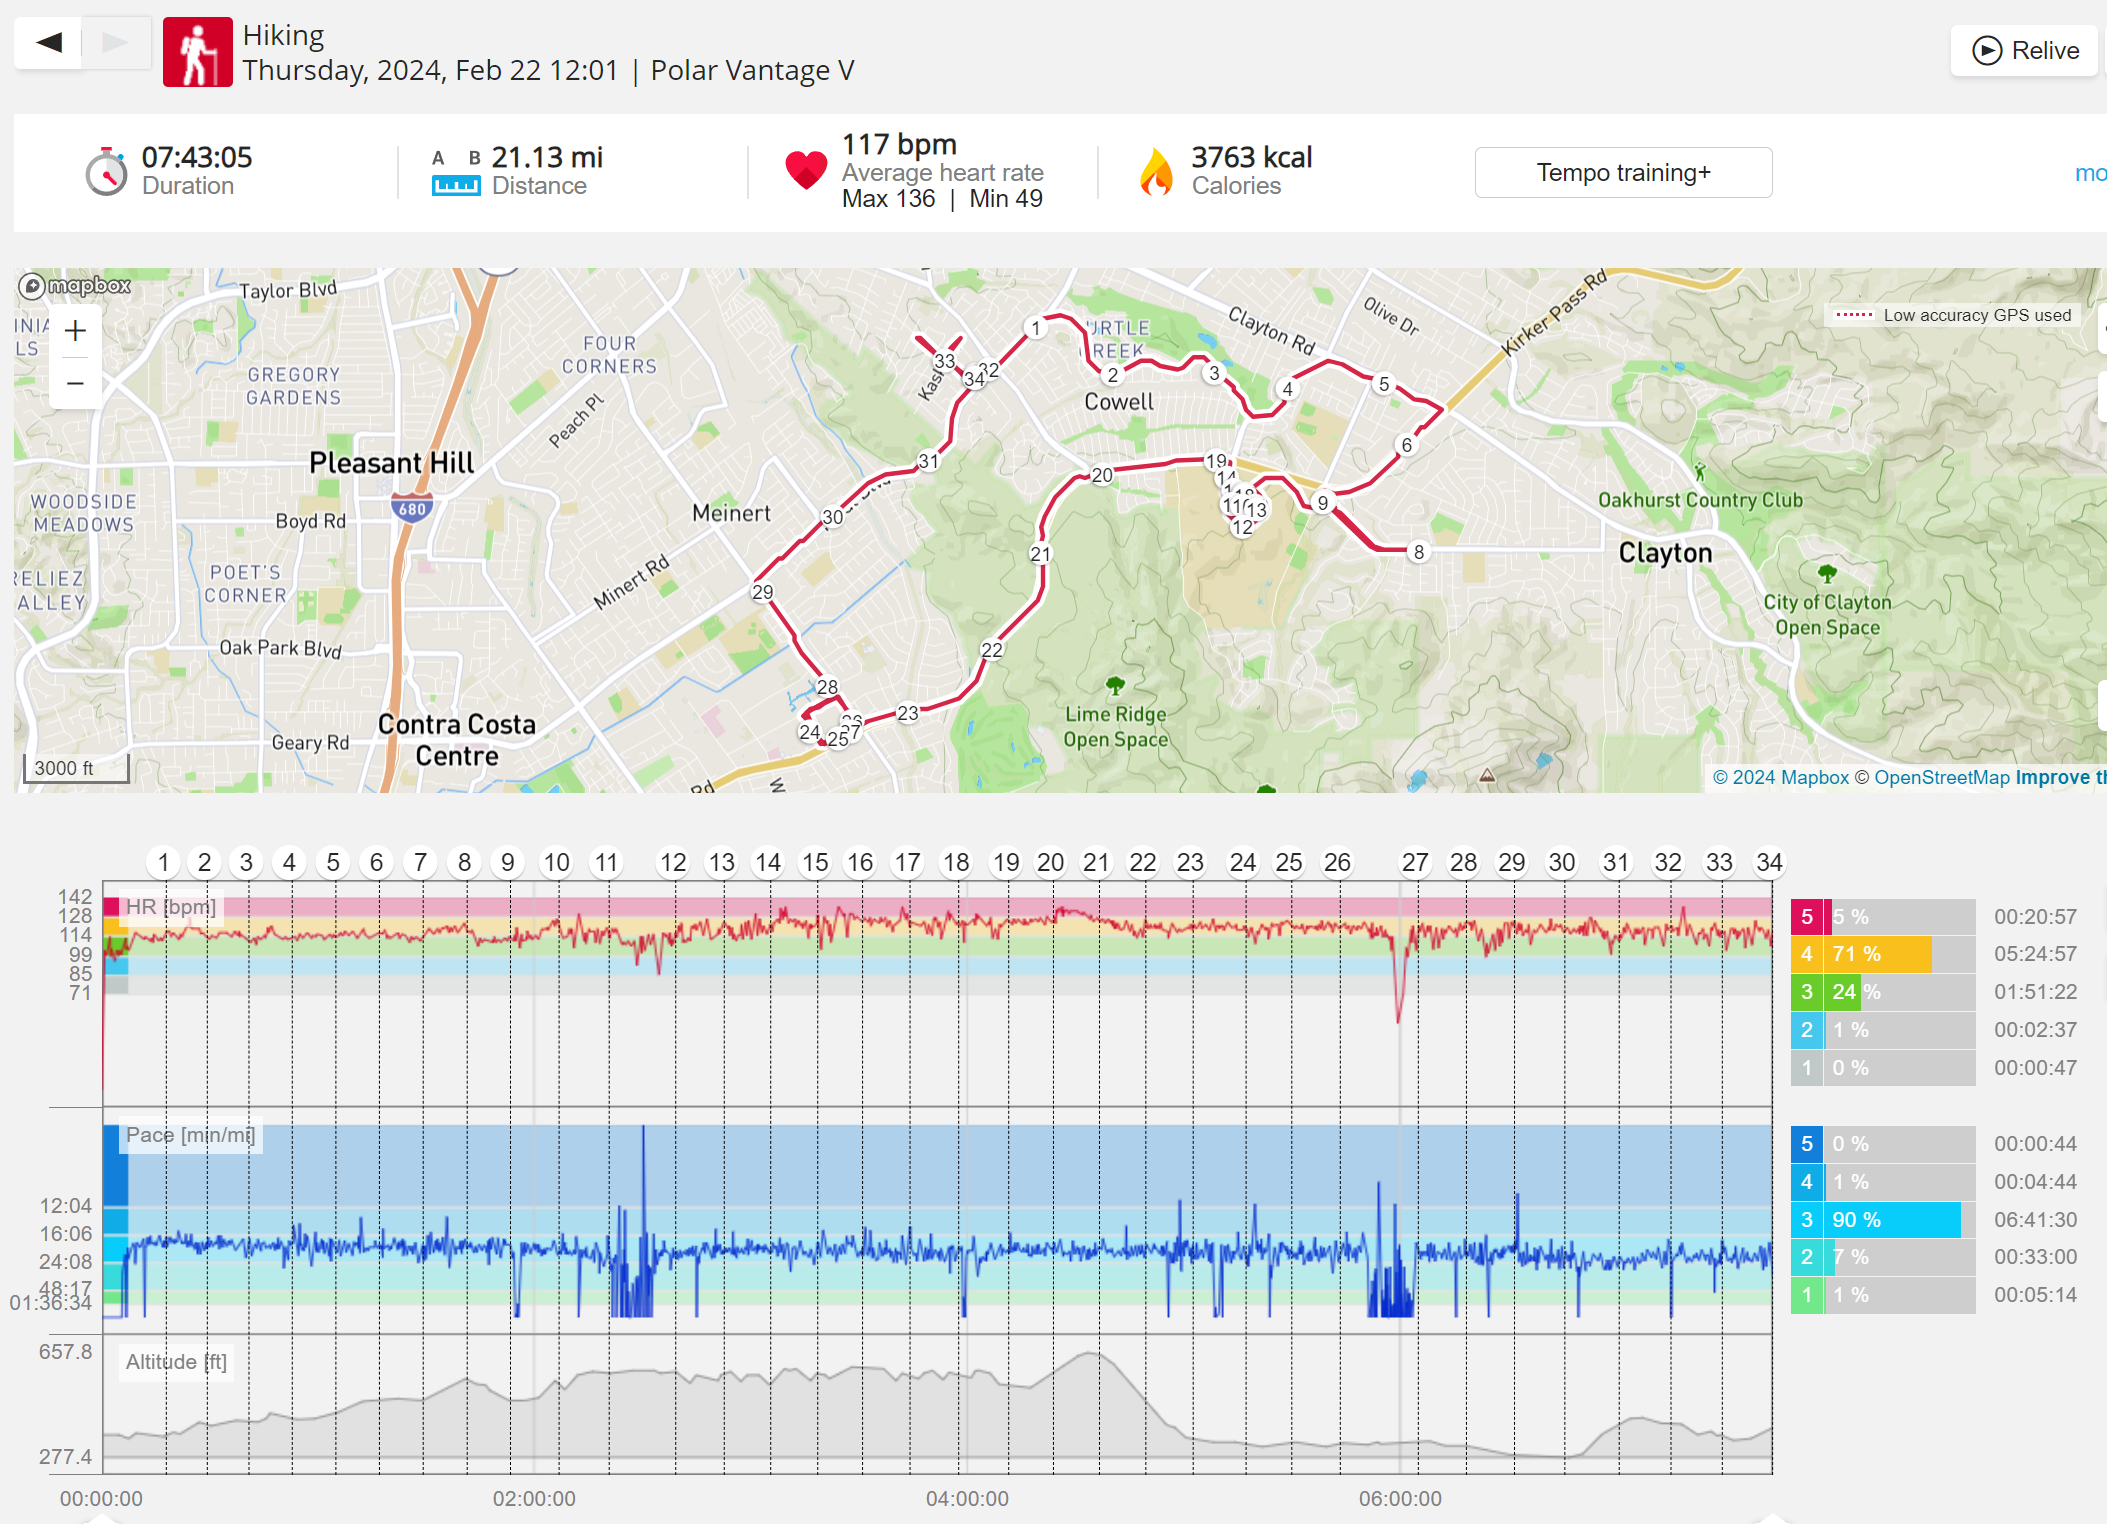Select lap marker 12 above chart
The image size is (2107, 1524).
coord(673,862)
